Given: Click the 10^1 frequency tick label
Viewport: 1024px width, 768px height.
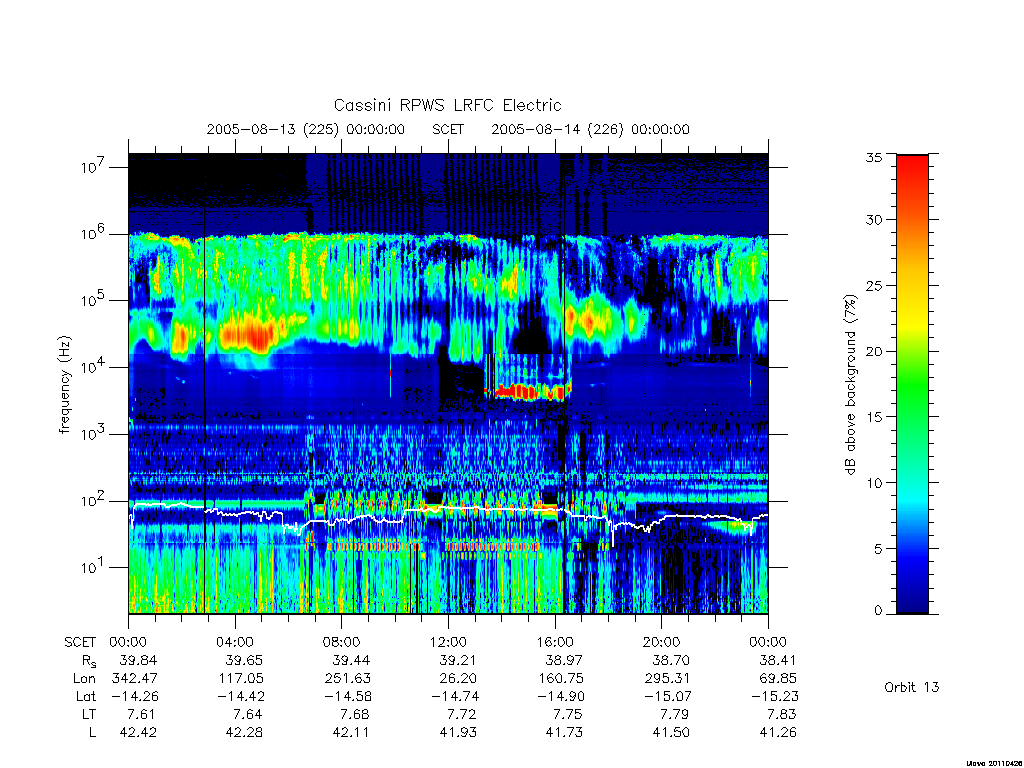Looking at the screenshot, I should pos(94,567).
